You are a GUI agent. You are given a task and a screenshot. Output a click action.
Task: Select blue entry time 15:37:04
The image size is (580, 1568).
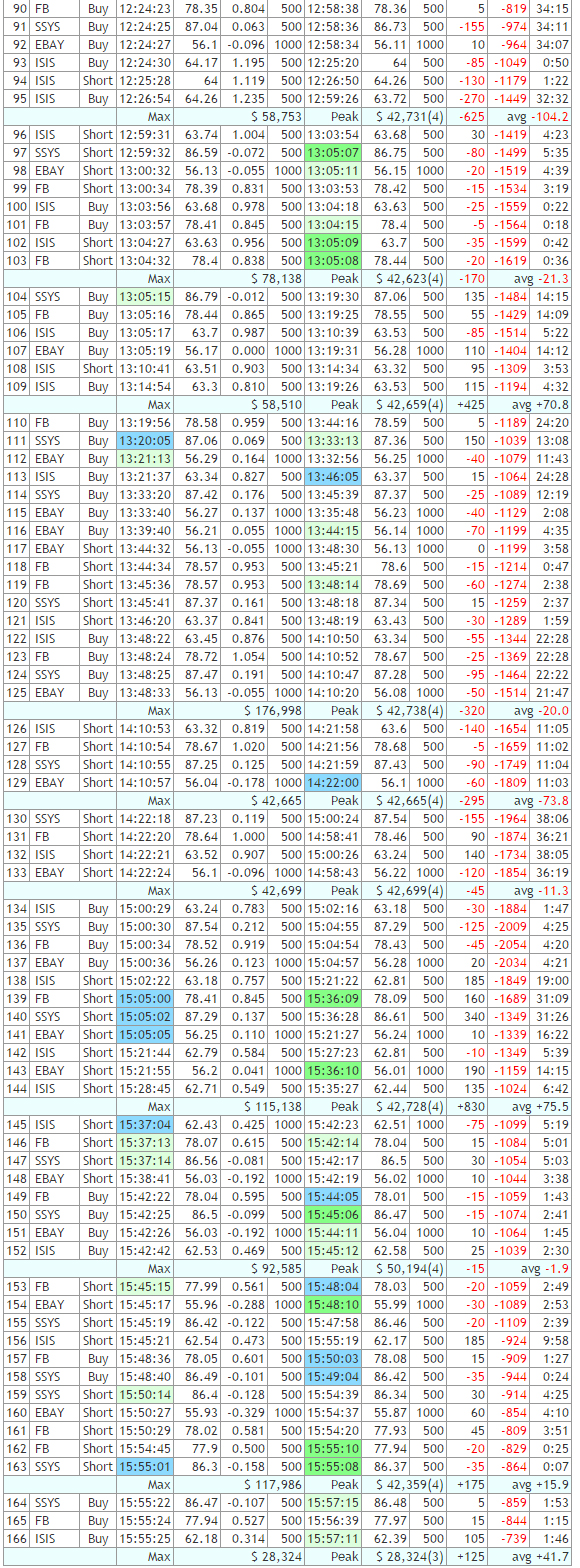(145, 1124)
